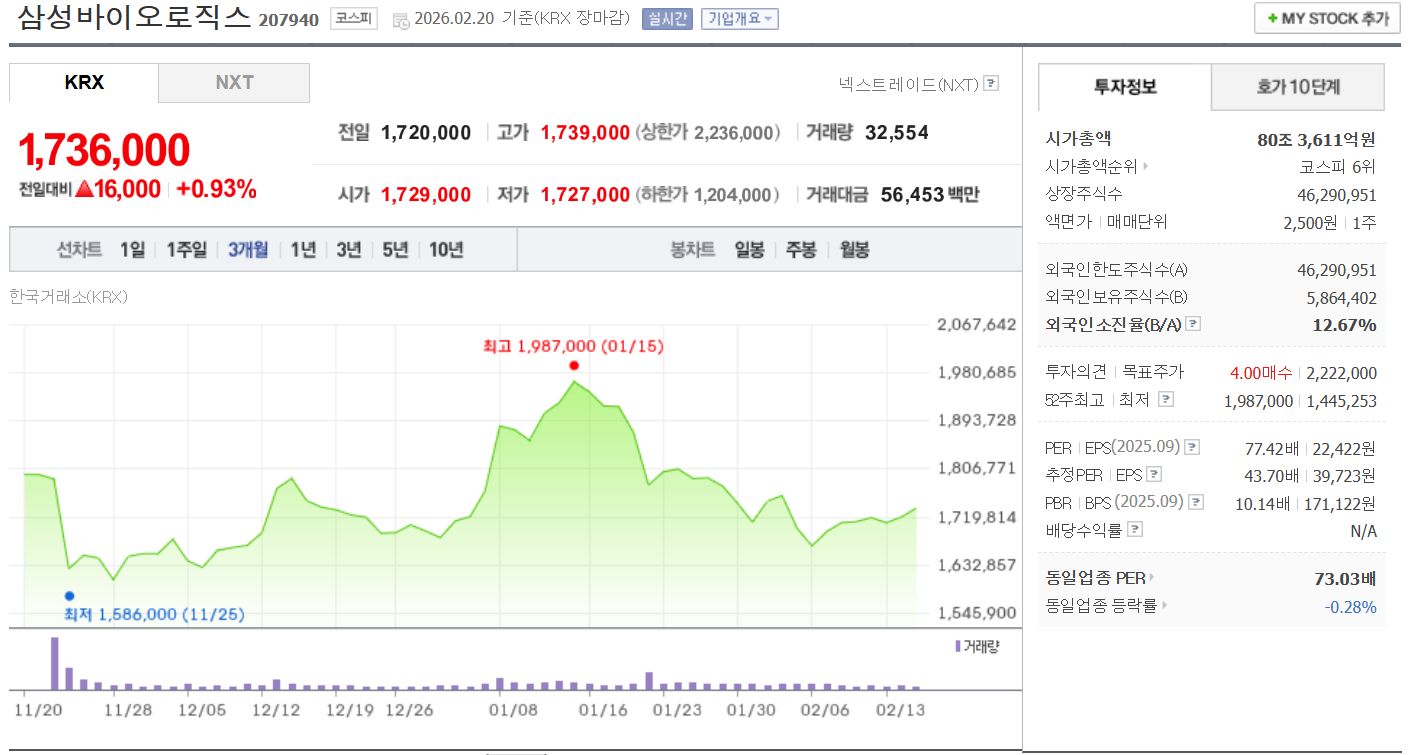Screen dimensions: 1411x755
Task: Open help icon beside PBR BPS (2025.09)
Action: pyautogui.click(x=1196, y=503)
